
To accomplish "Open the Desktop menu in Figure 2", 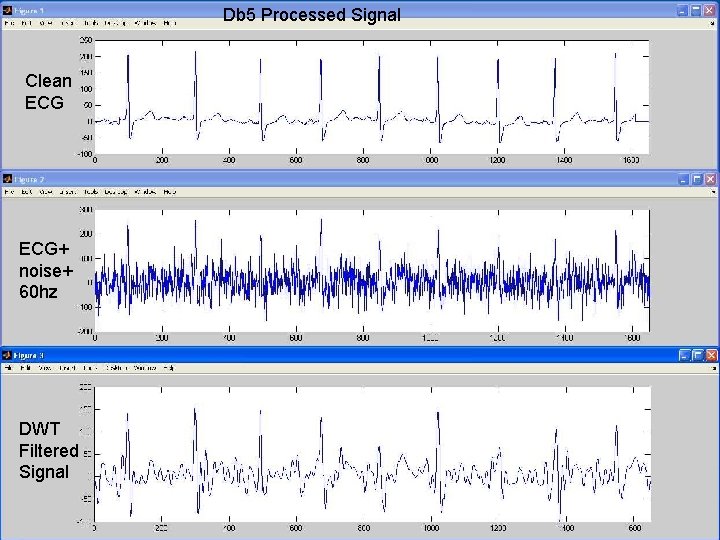I will click(115, 192).
